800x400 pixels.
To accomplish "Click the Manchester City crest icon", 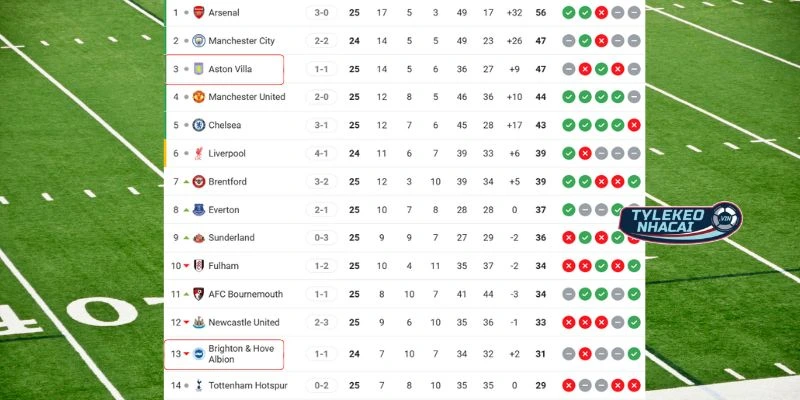I will 198,41.
